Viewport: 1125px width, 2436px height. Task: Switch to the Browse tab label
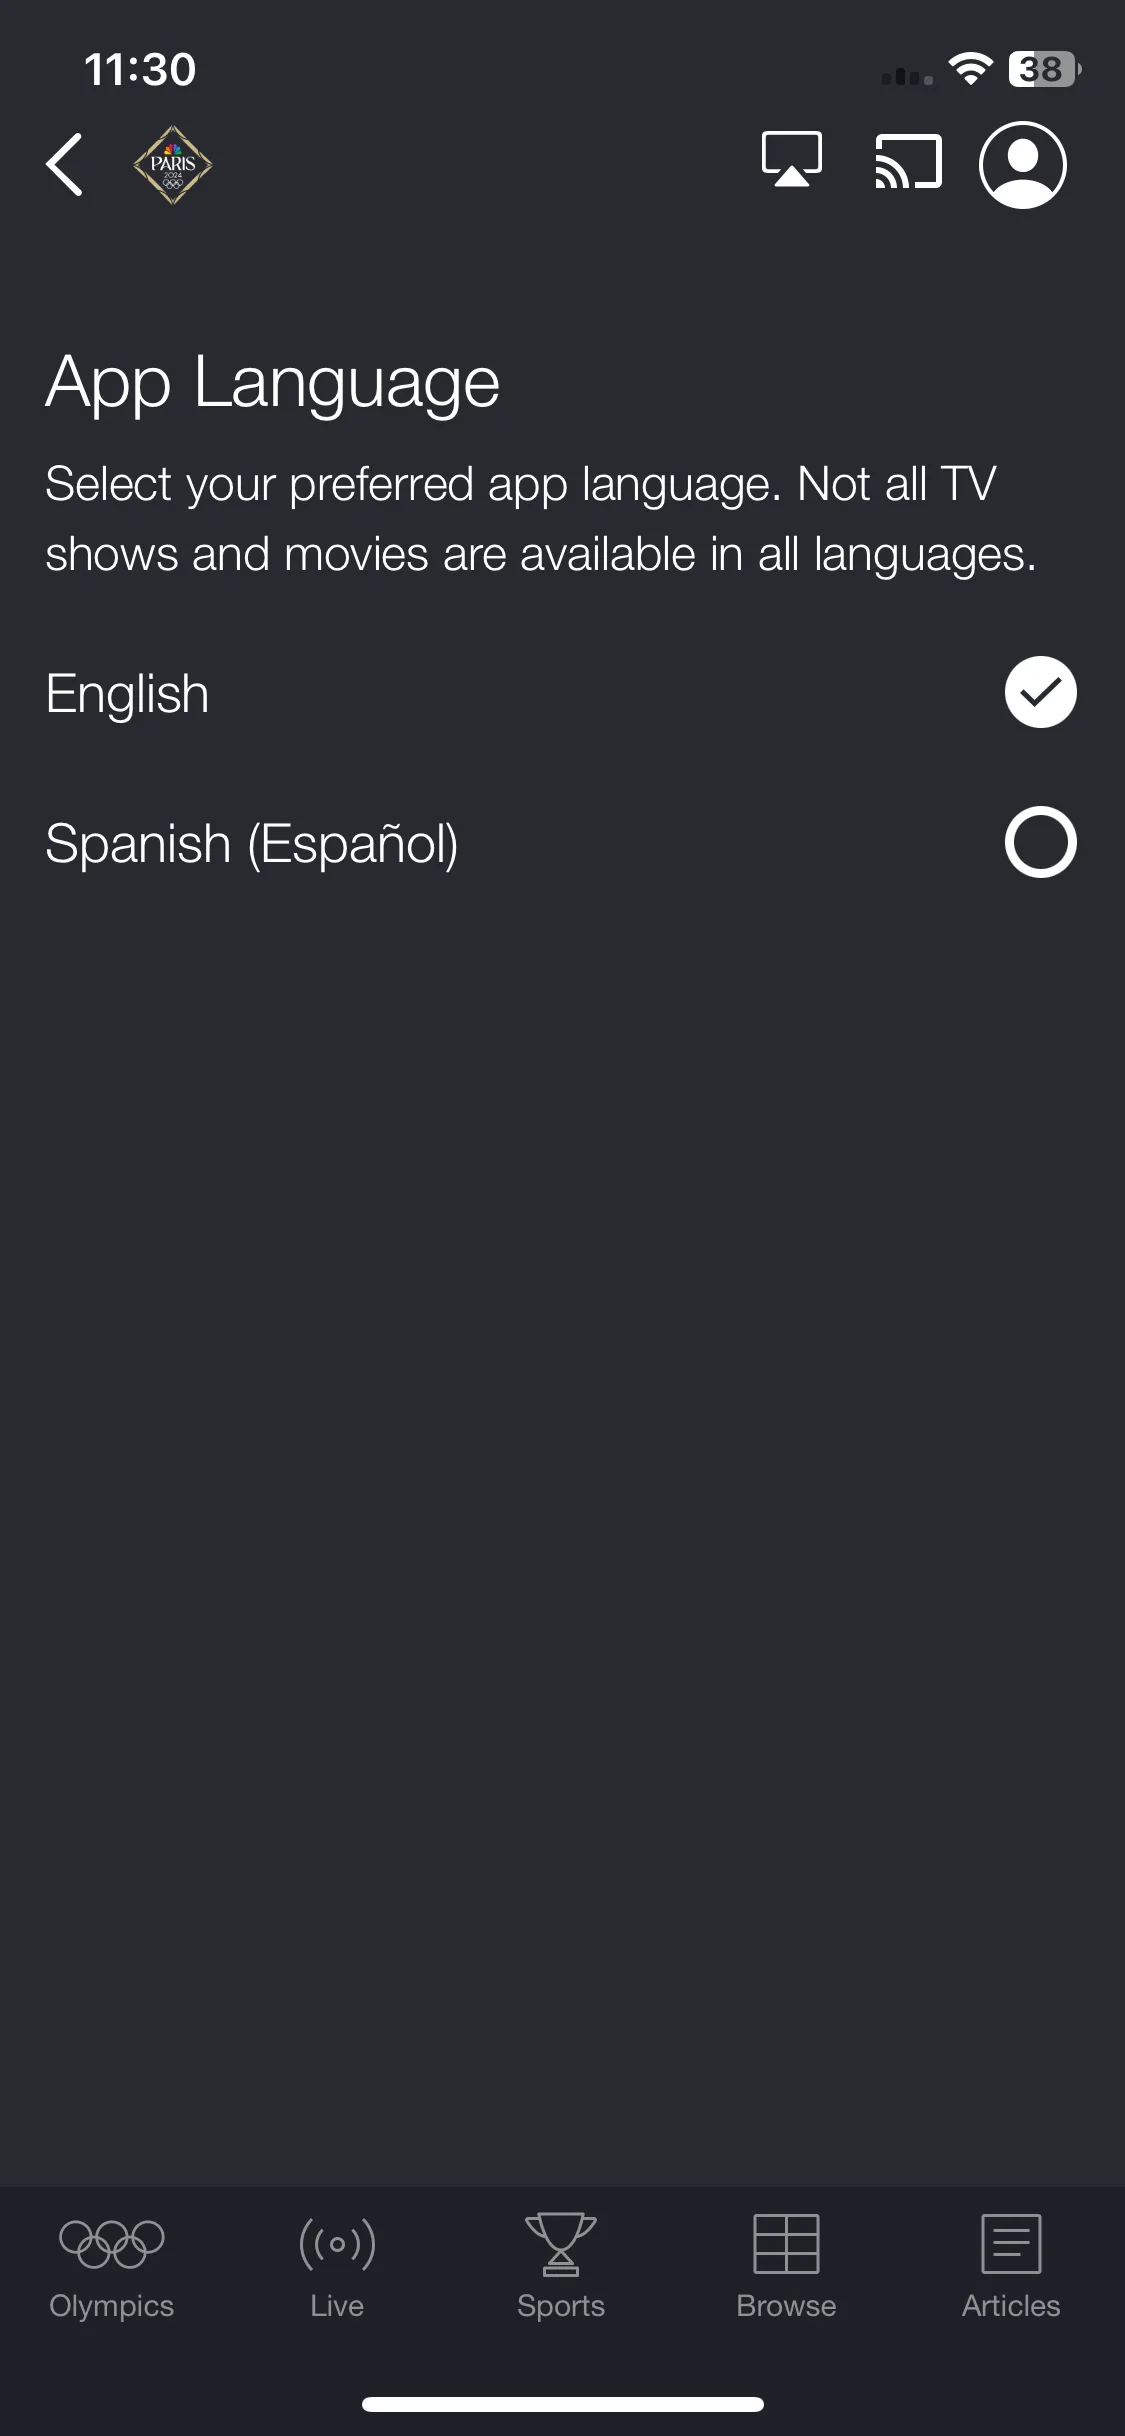[786, 2306]
